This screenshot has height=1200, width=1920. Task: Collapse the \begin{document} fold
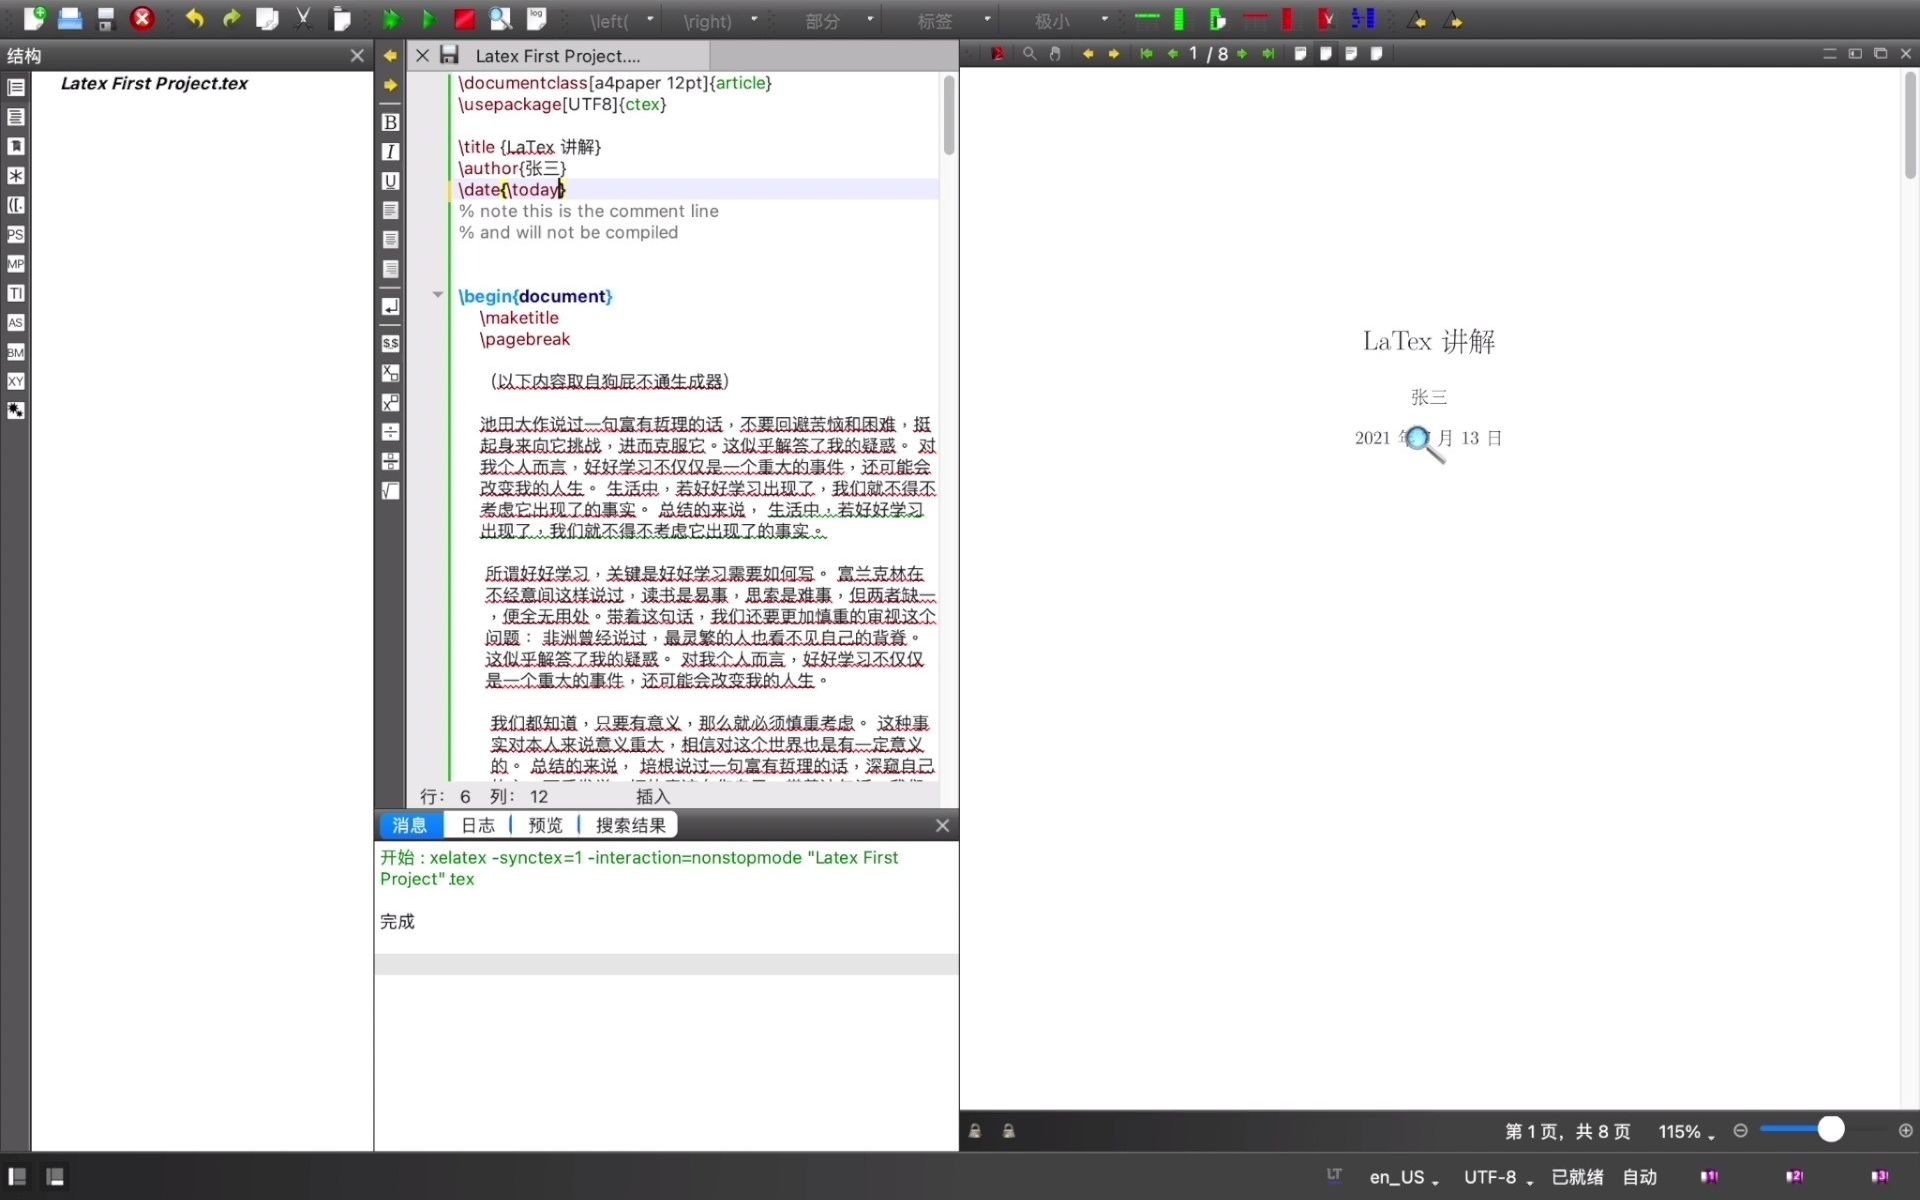[x=437, y=295]
